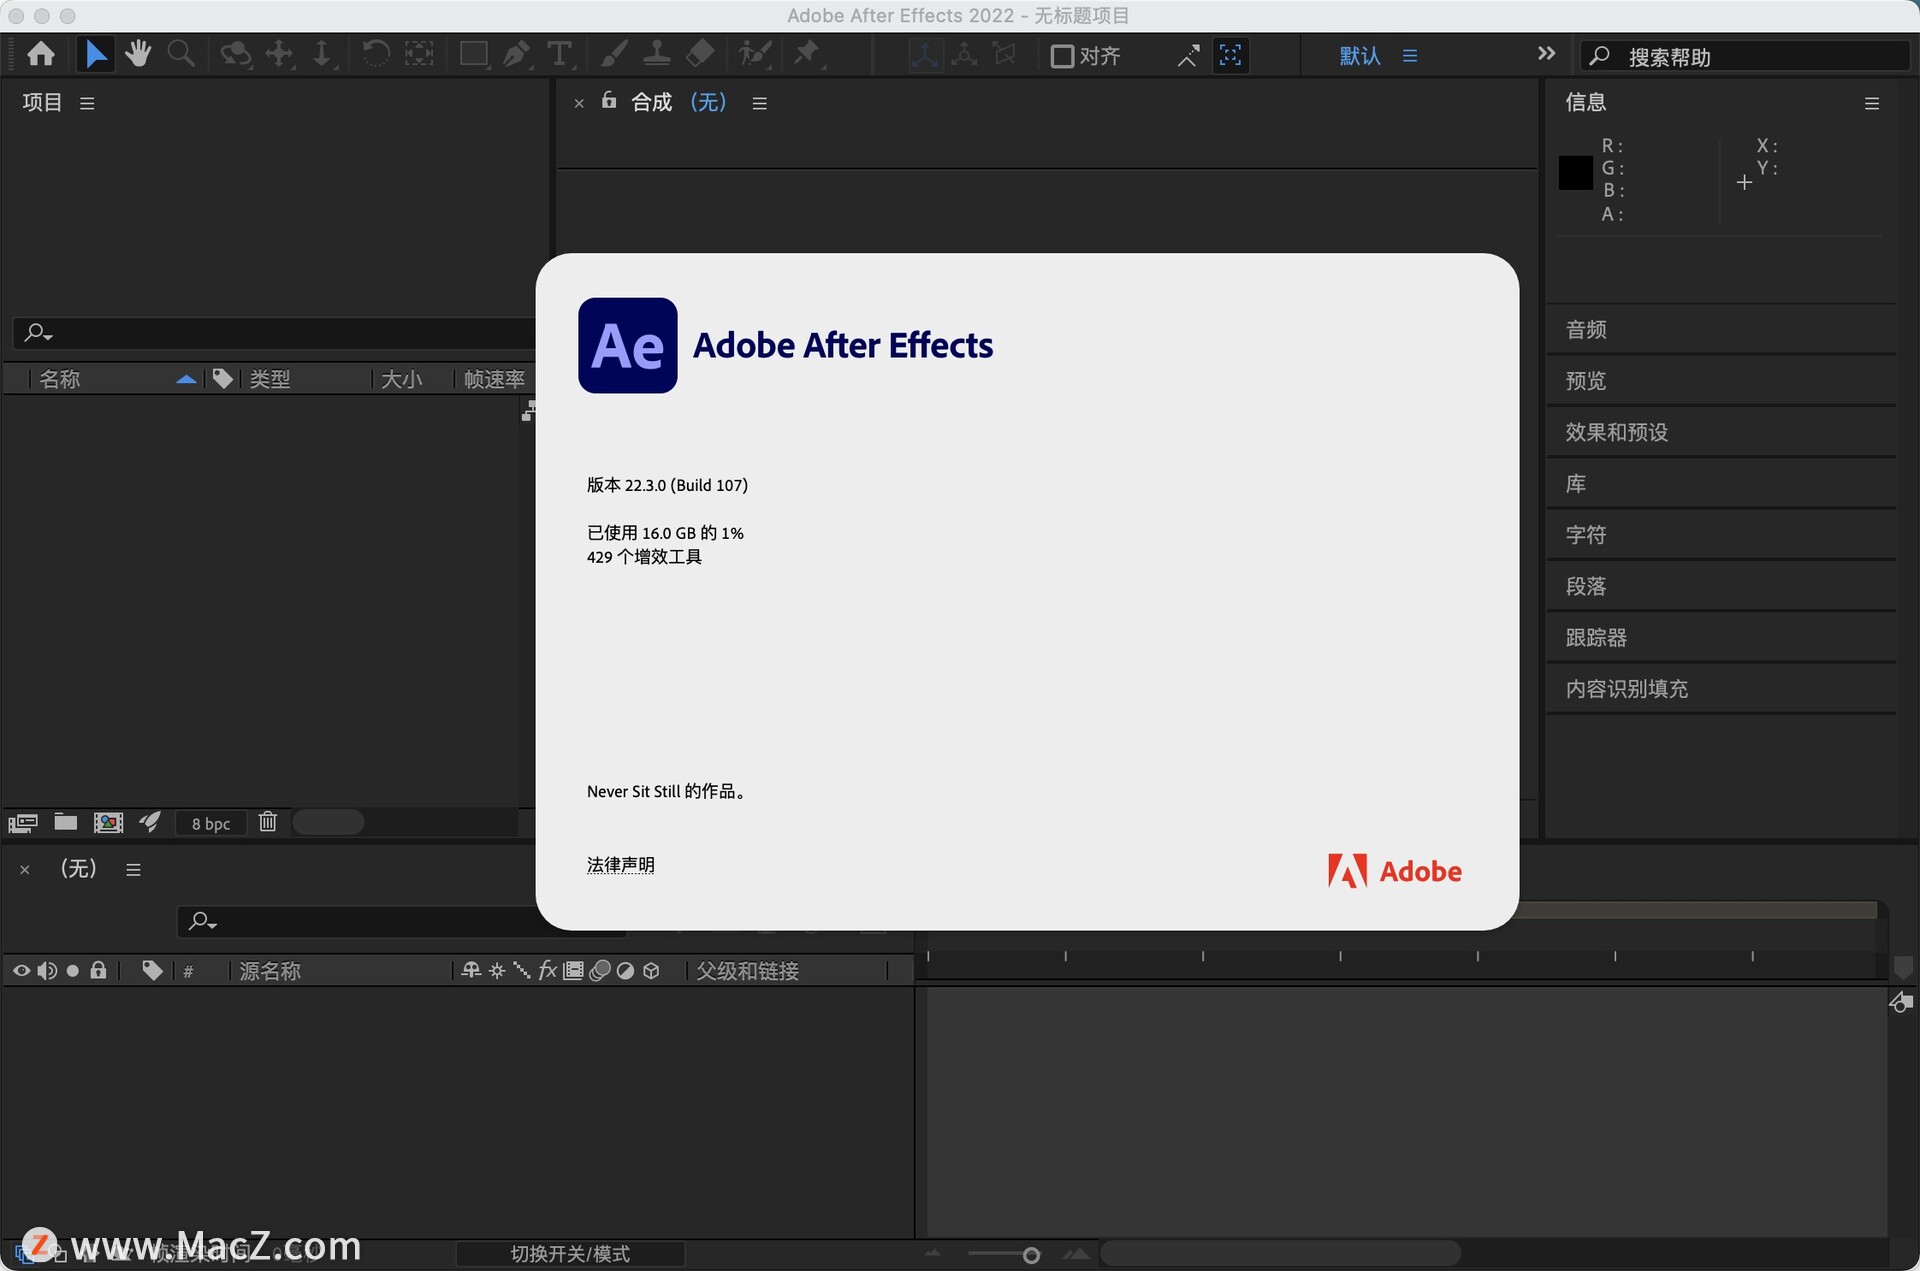Open the 合成 panel menu
This screenshot has height=1271, width=1920.
[760, 103]
